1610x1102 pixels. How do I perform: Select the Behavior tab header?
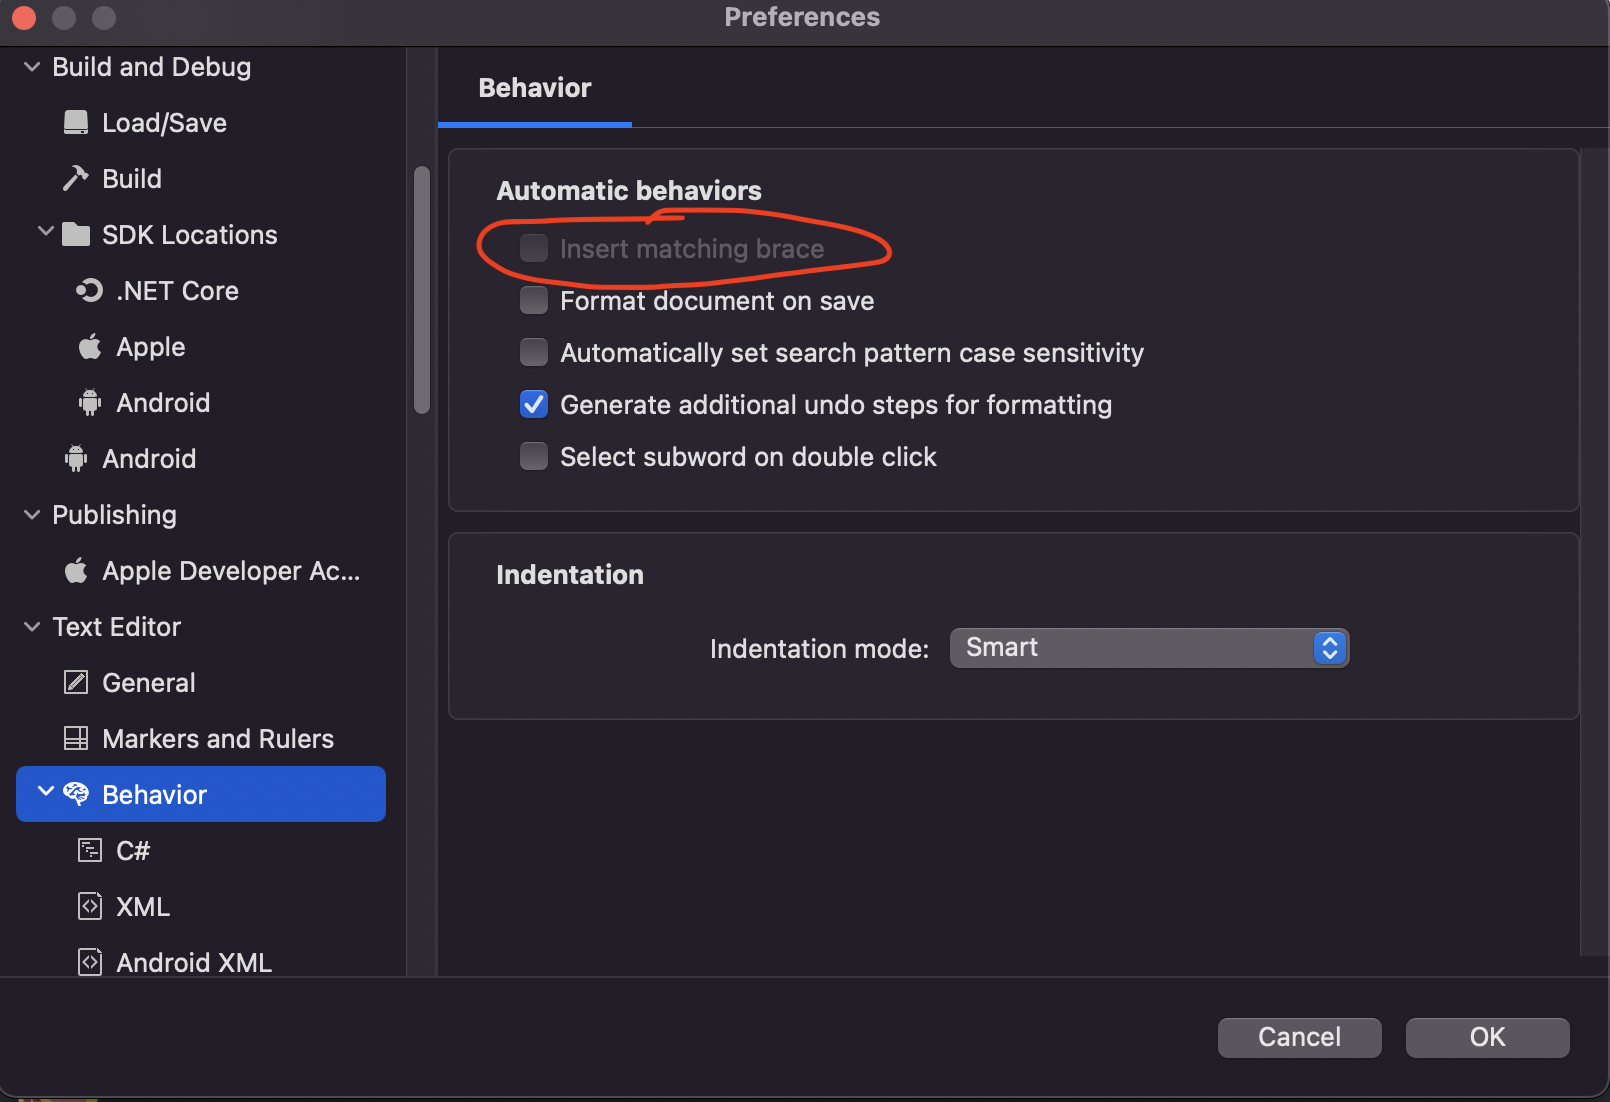click(535, 88)
